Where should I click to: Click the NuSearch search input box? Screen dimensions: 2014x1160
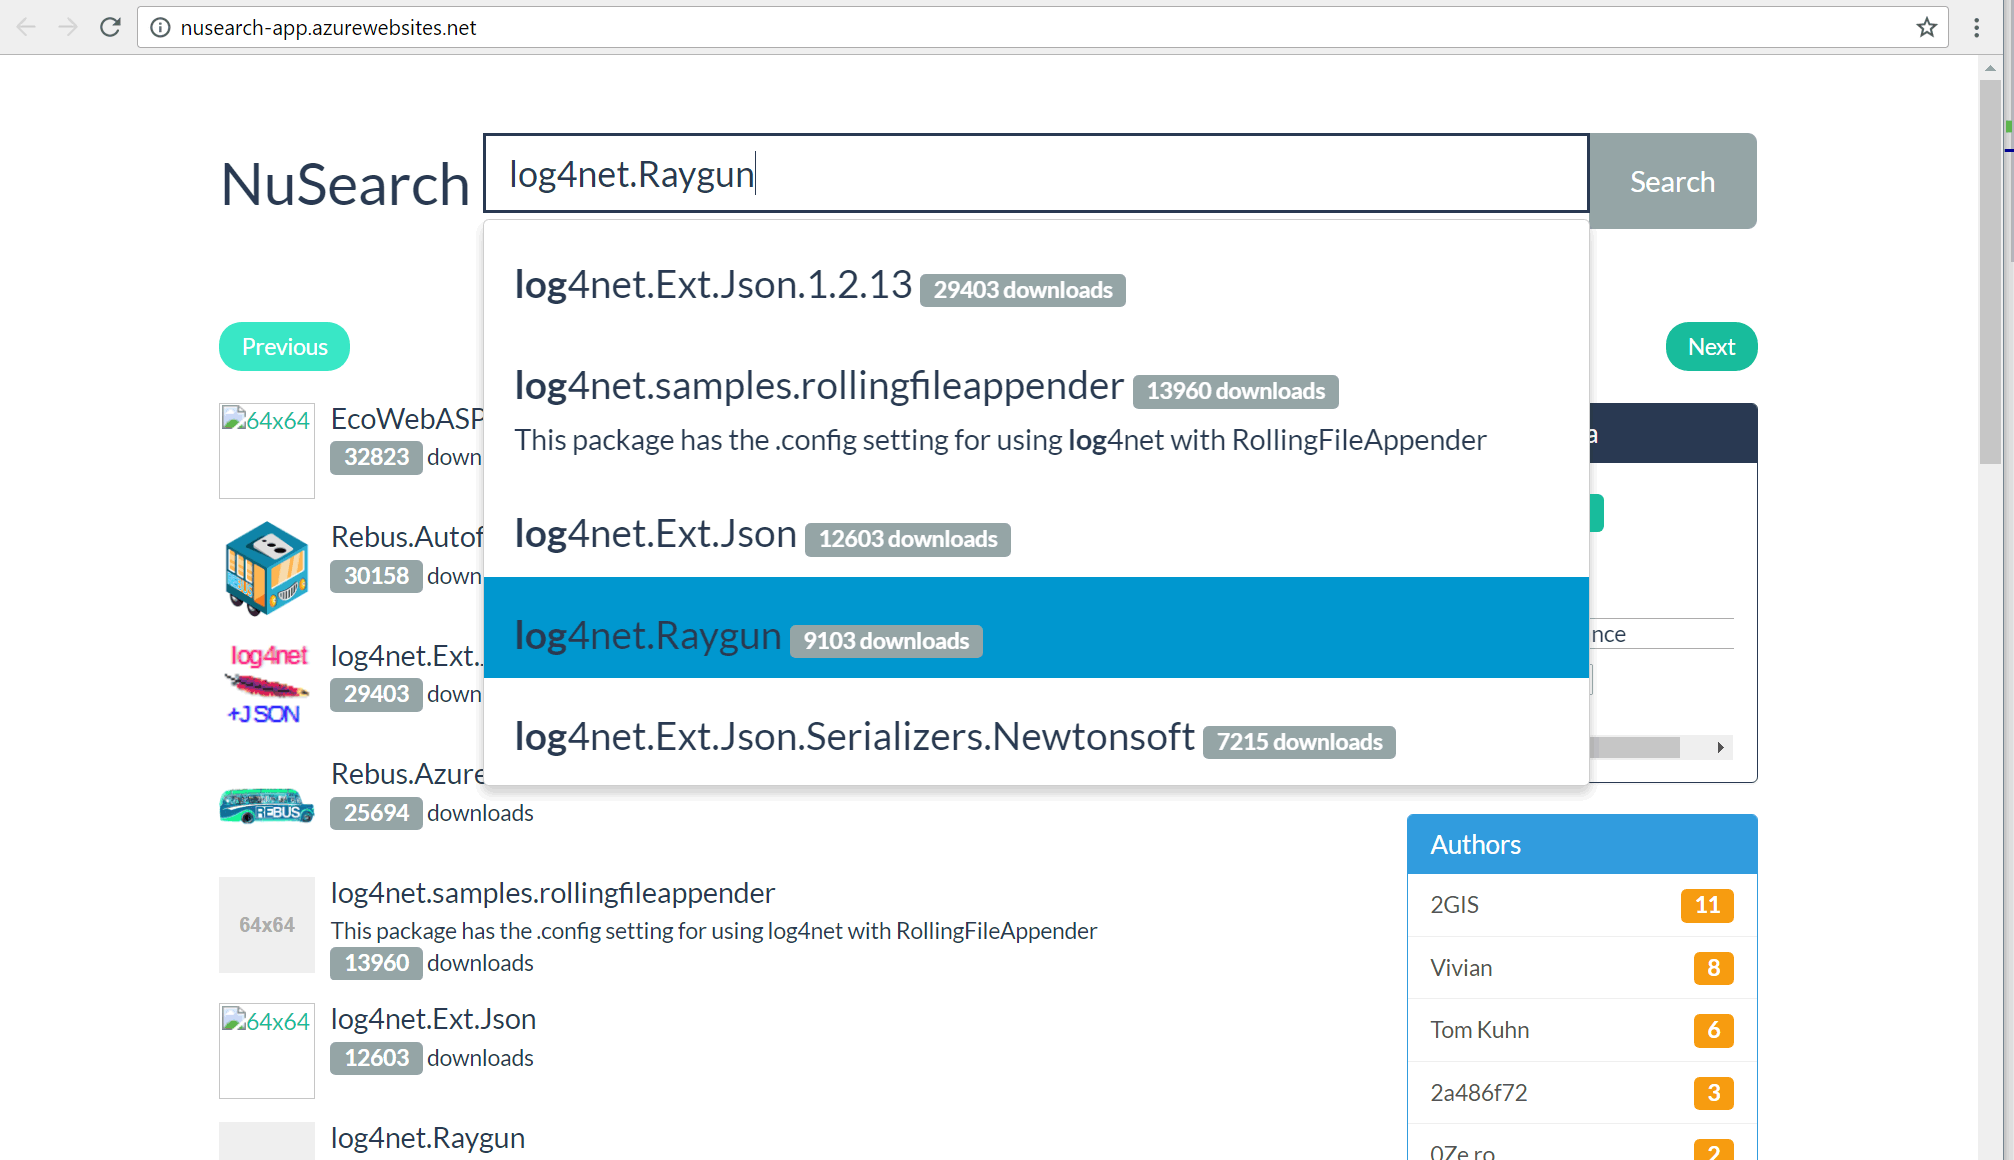click(x=1036, y=174)
